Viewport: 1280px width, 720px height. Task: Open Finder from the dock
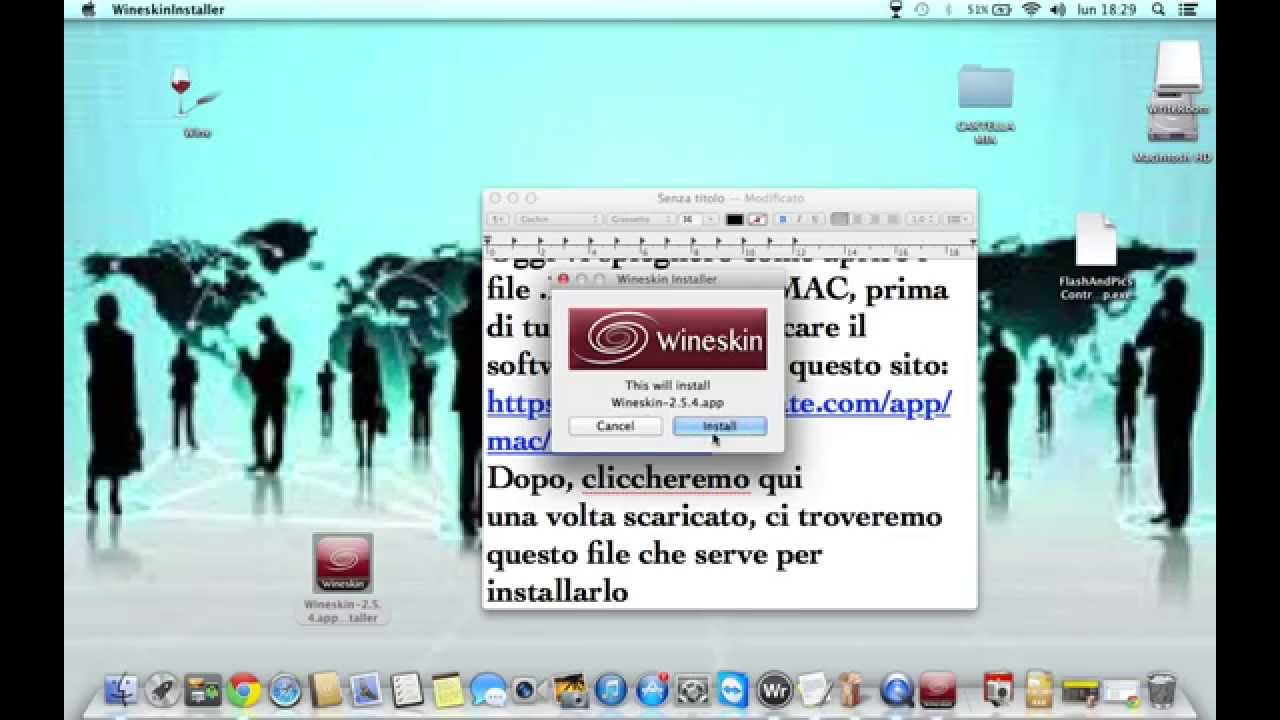(122, 689)
